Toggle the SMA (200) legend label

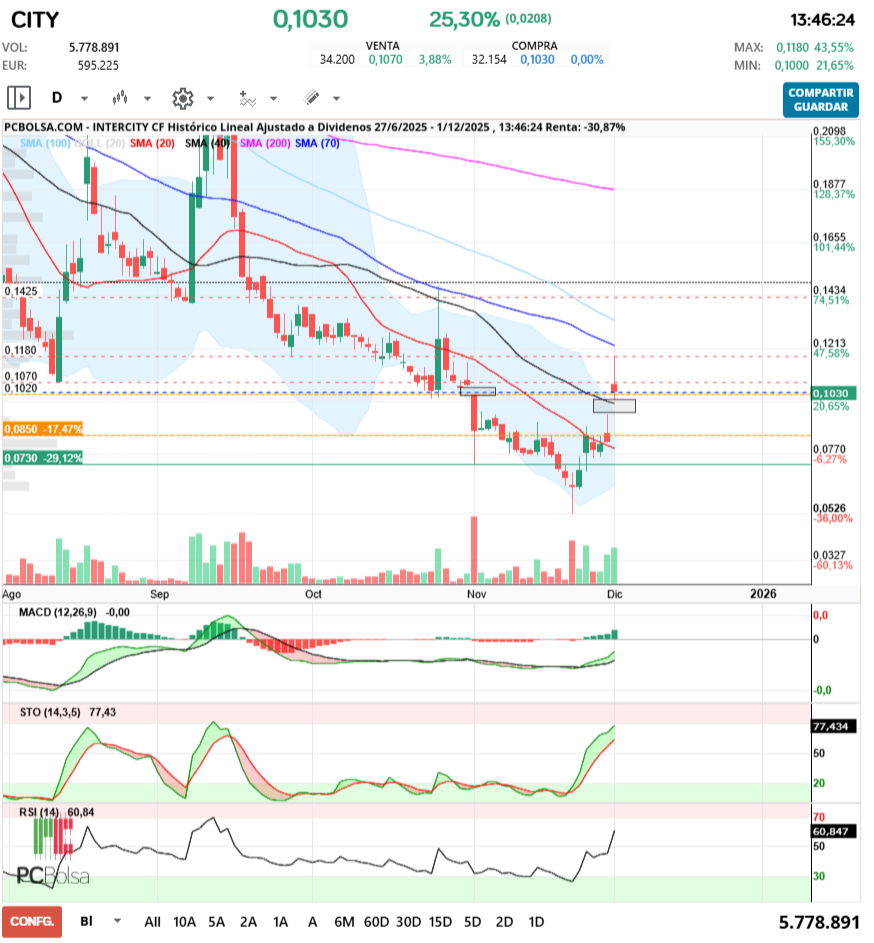[265, 143]
